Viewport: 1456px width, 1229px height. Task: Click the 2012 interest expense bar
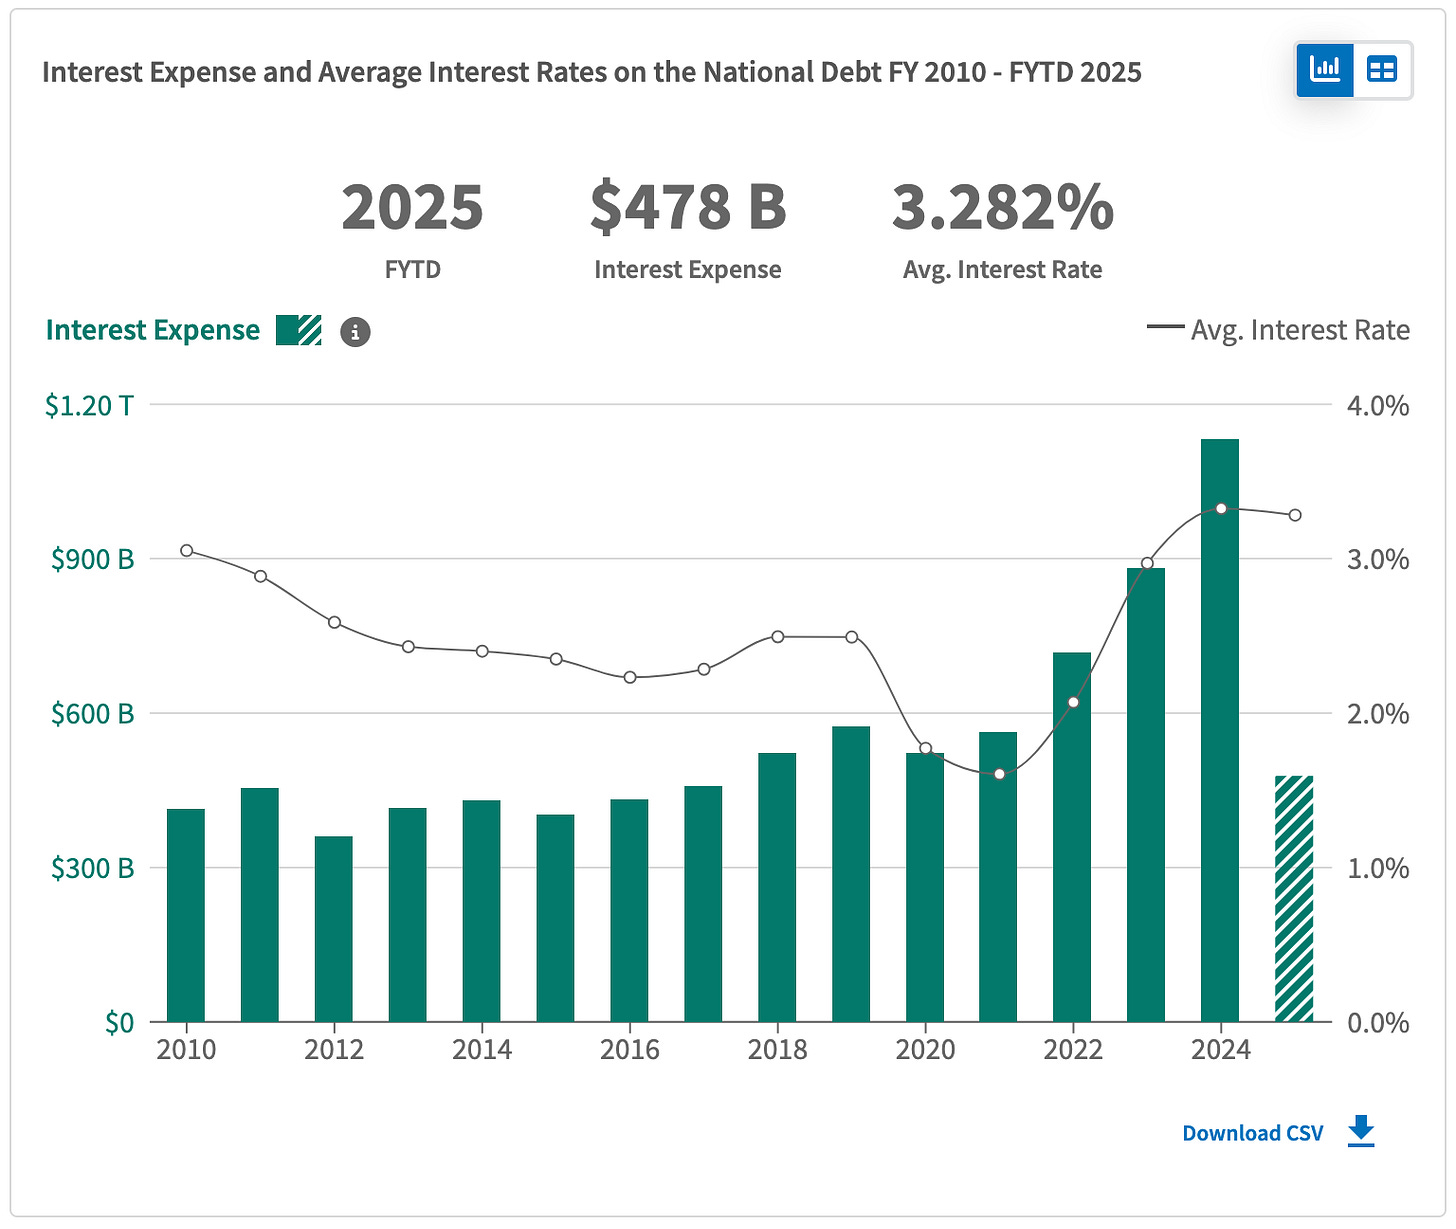coord(334,929)
